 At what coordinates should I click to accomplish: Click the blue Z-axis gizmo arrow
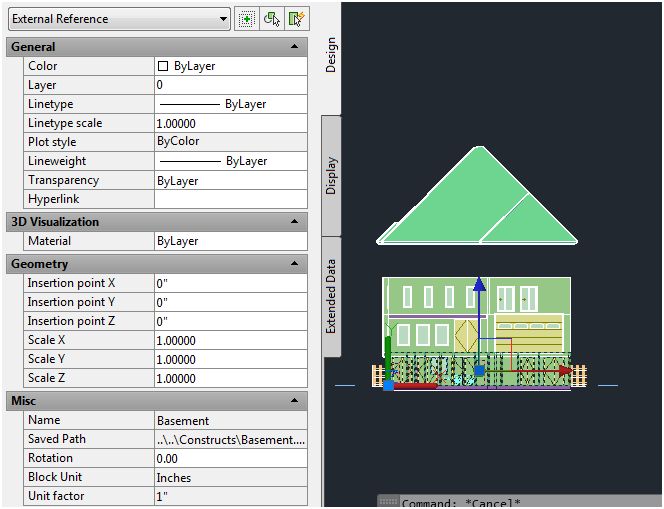click(x=479, y=284)
